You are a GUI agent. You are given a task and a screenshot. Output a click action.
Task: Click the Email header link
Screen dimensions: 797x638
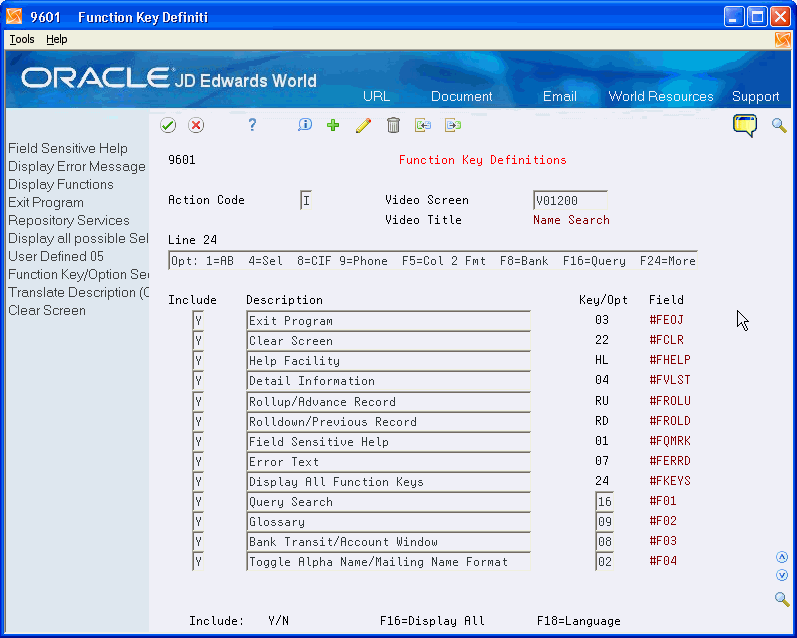click(560, 96)
